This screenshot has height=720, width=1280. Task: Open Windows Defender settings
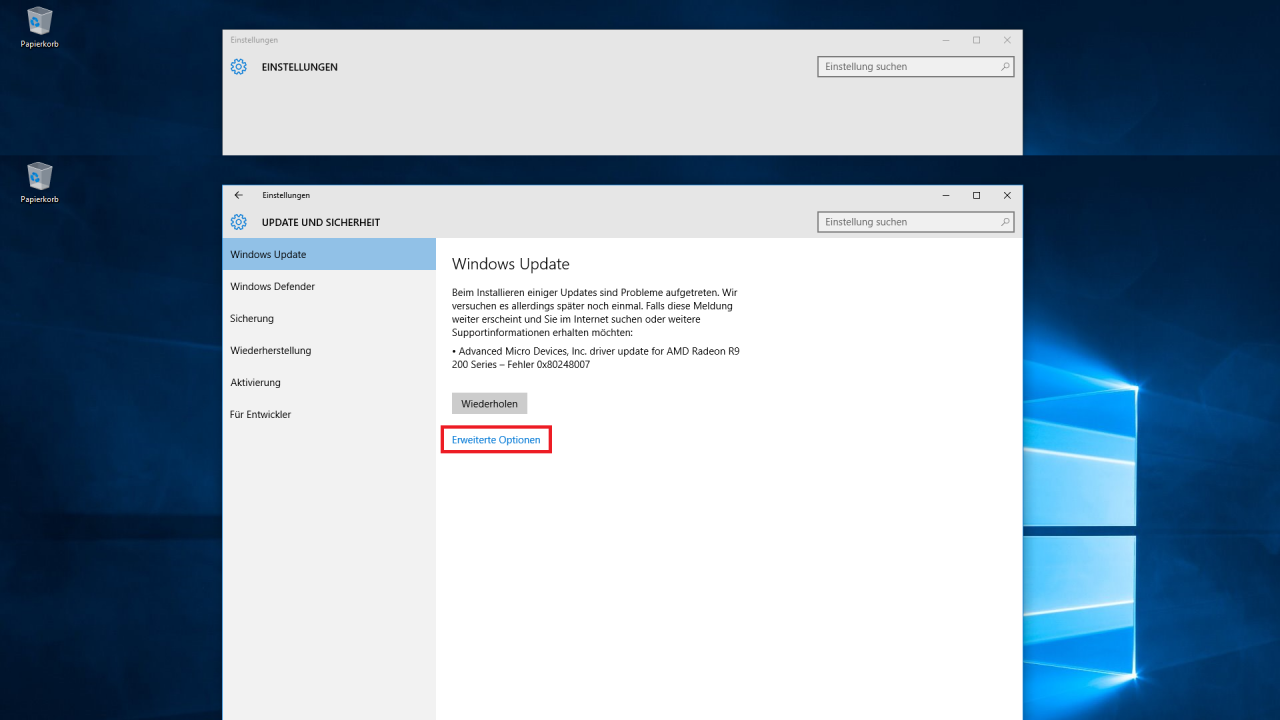[x=329, y=286]
